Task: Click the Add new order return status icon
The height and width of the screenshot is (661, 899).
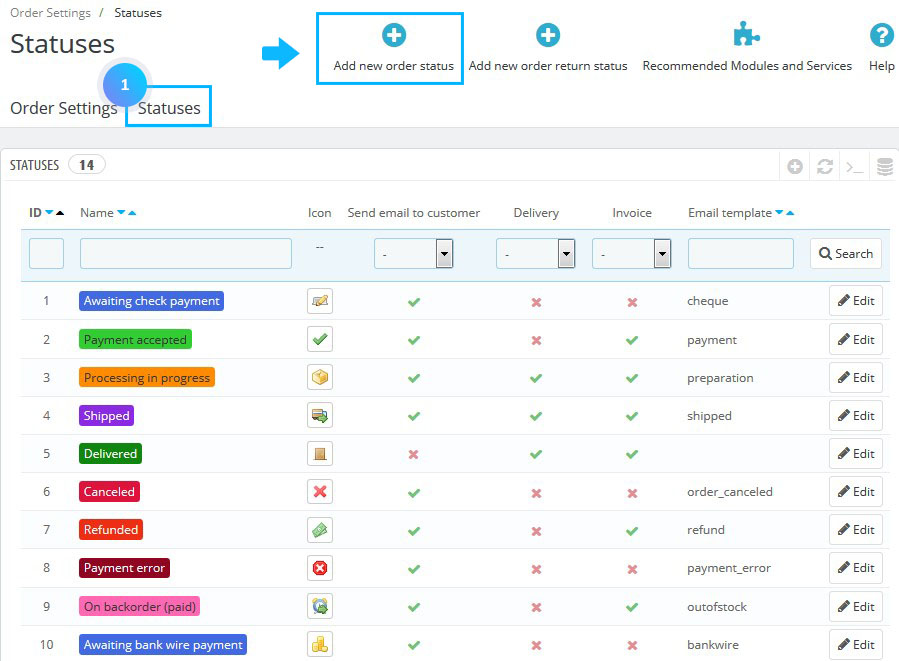Action: coord(548,34)
